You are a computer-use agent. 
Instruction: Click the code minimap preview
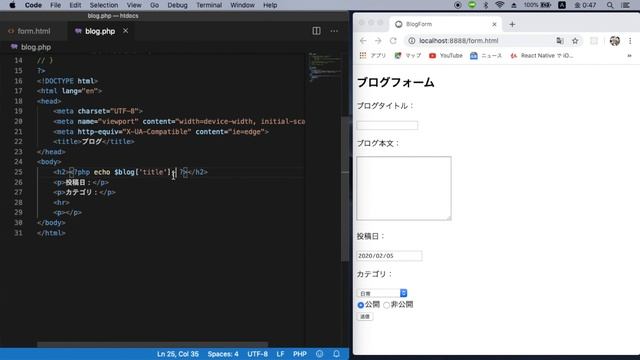324,67
